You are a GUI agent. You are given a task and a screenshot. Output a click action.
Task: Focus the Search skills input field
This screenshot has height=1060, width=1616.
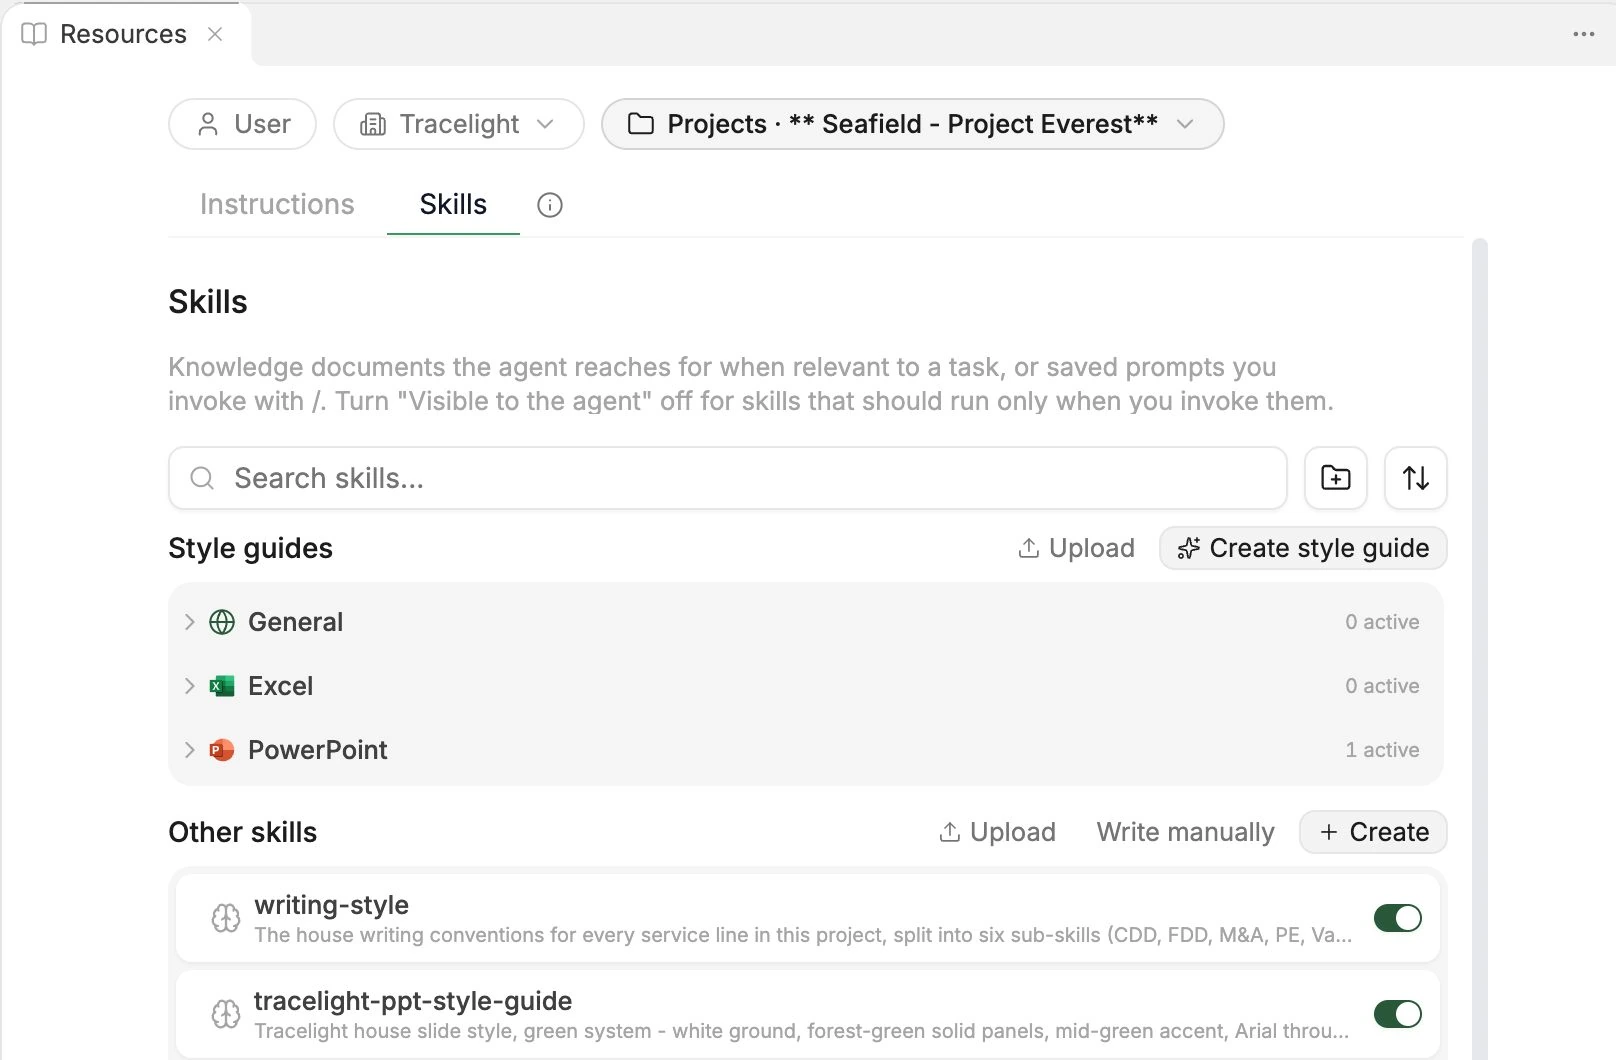[728, 478]
